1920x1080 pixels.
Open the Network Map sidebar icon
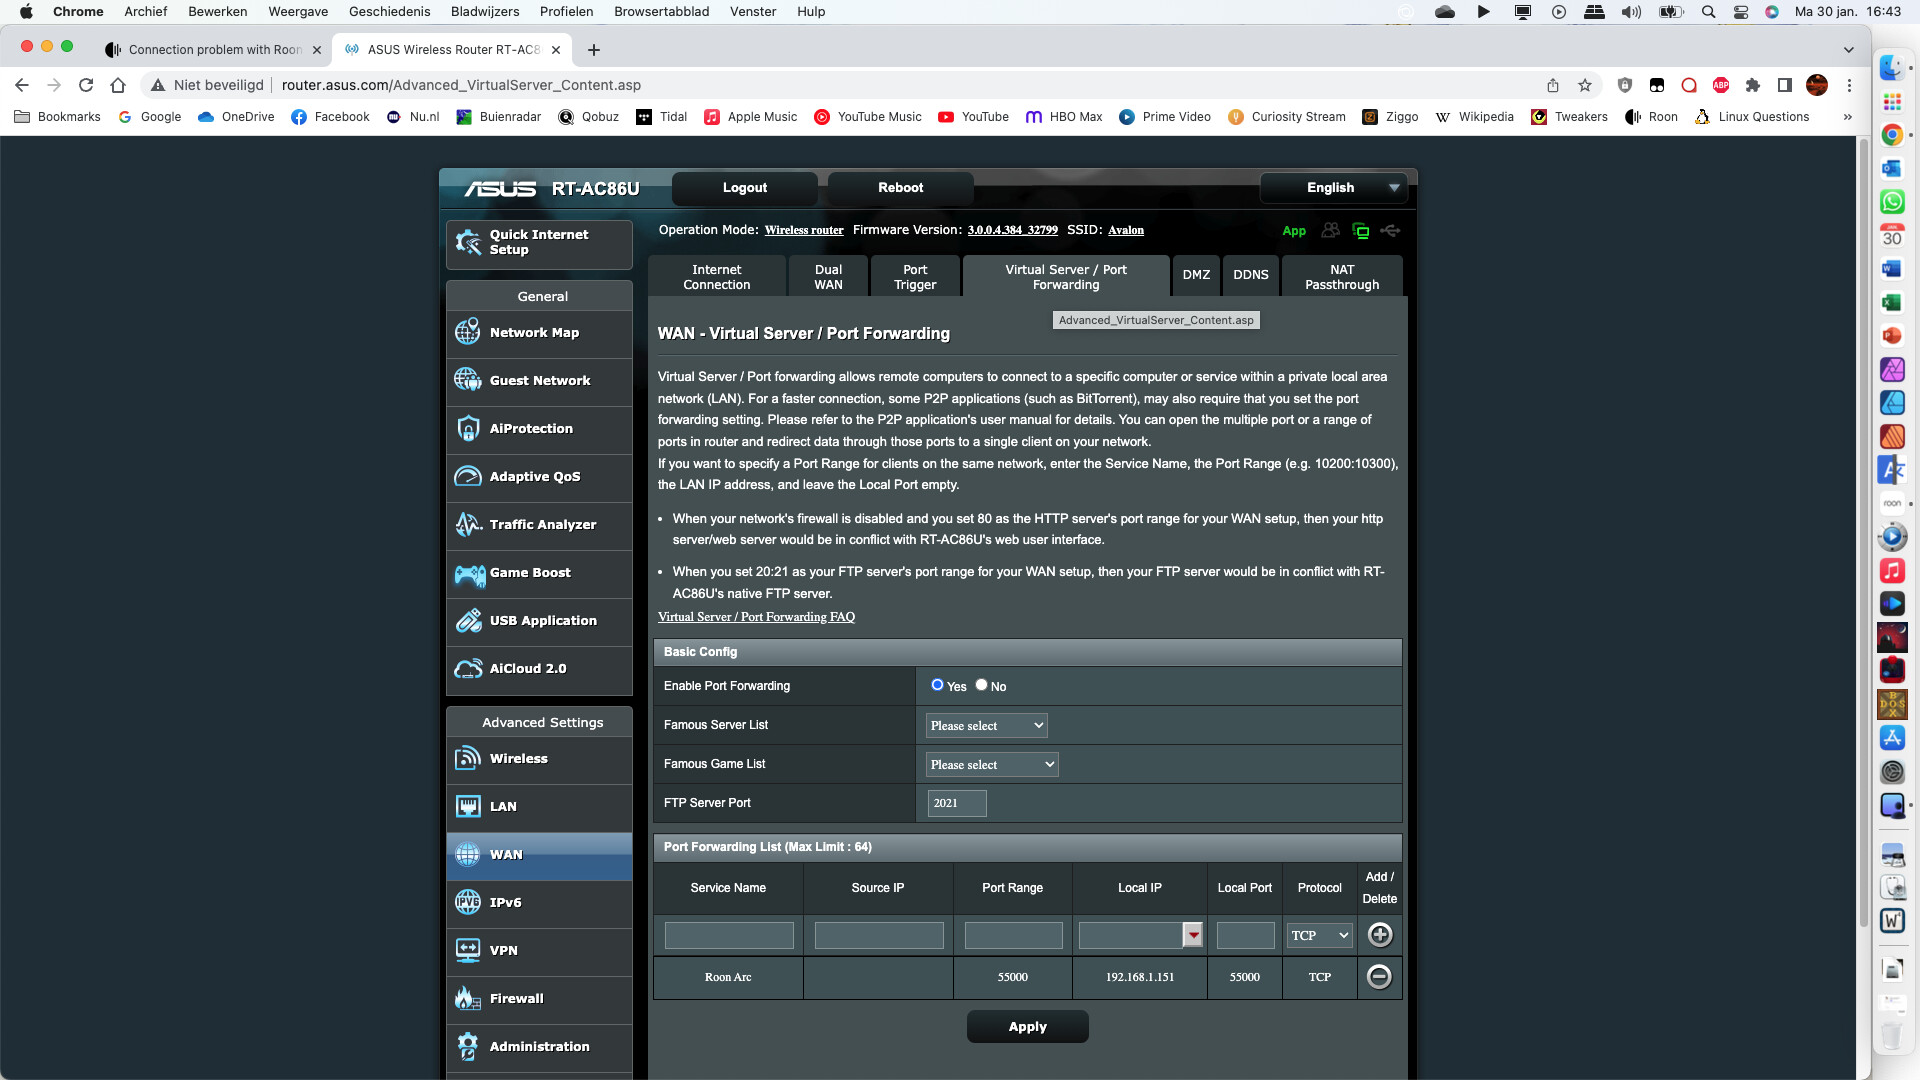(467, 332)
